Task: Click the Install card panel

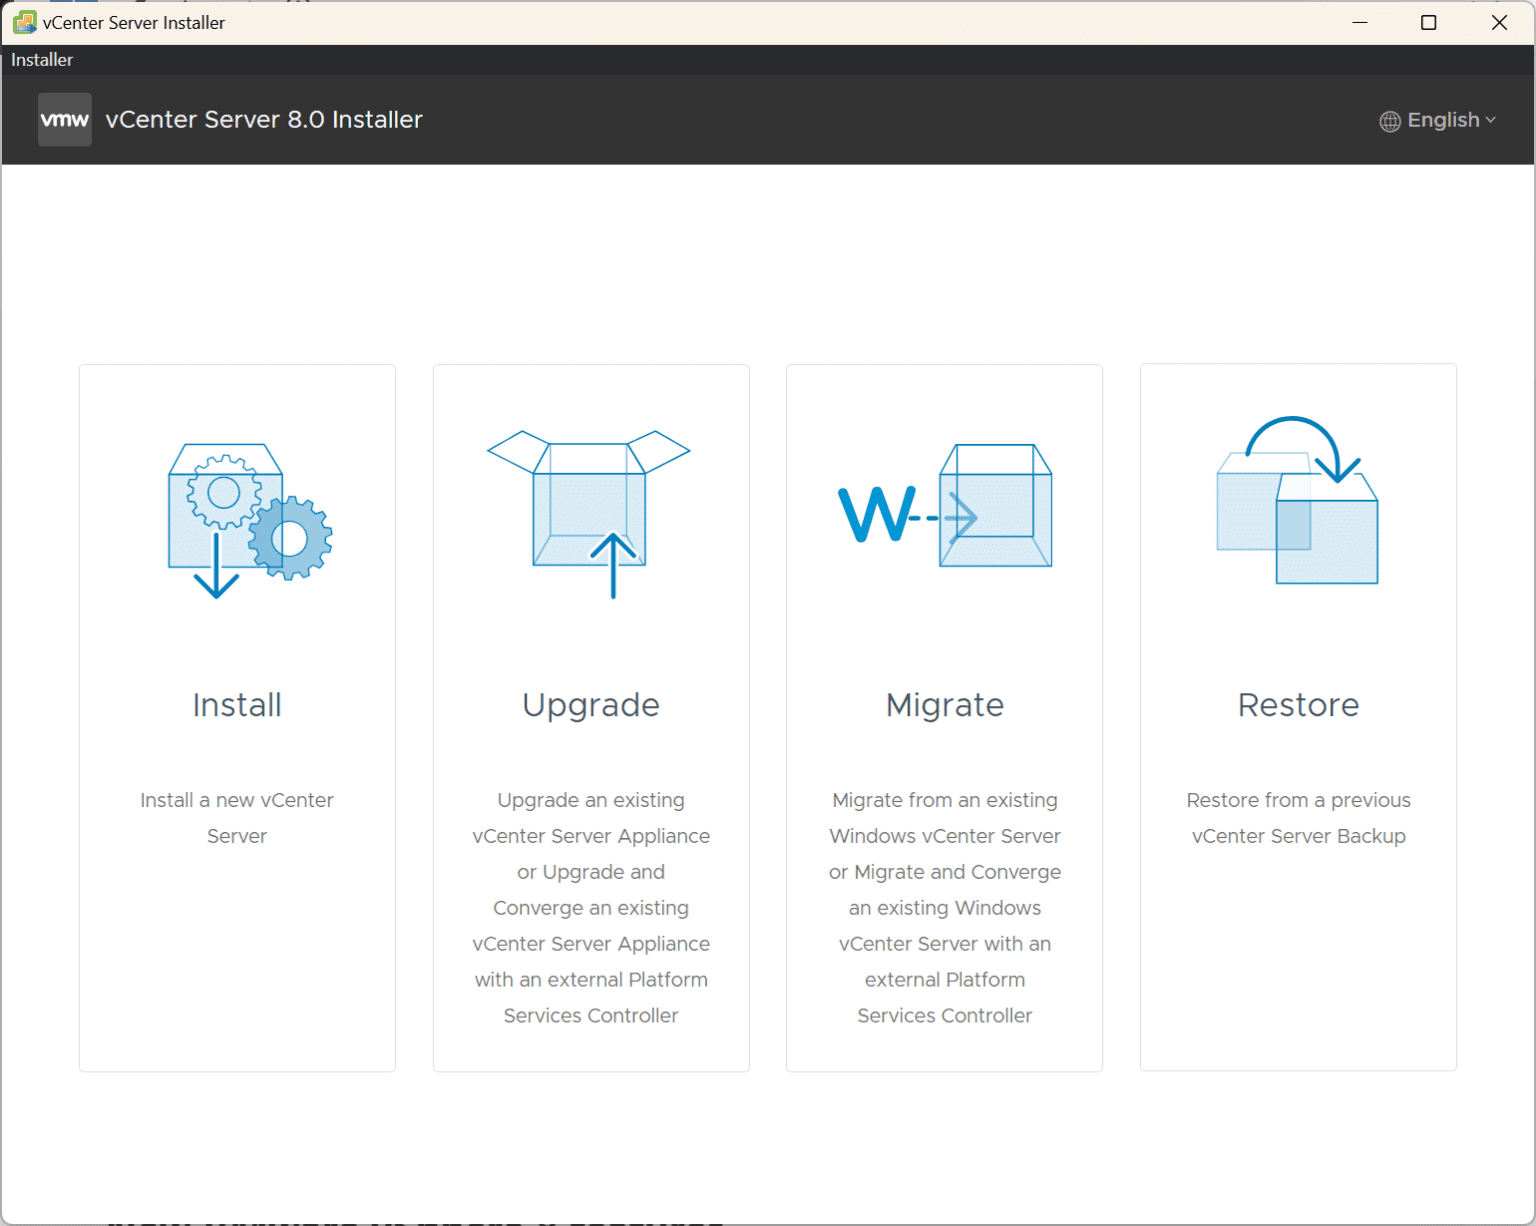Action: [x=237, y=717]
